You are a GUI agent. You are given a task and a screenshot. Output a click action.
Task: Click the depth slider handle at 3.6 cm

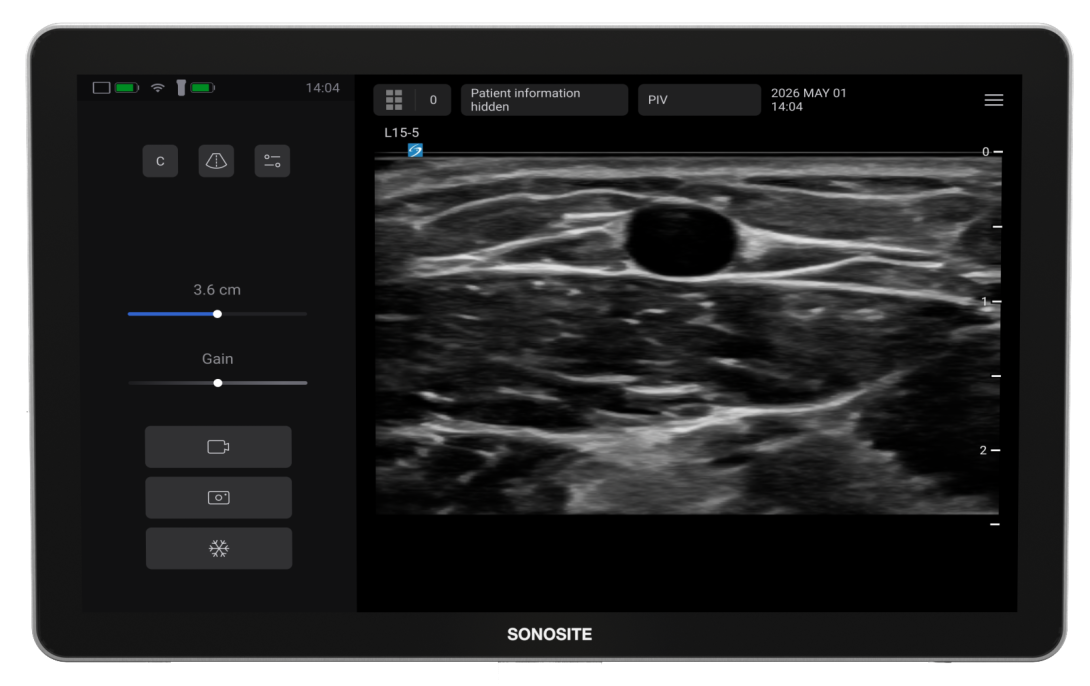pyautogui.click(x=218, y=314)
